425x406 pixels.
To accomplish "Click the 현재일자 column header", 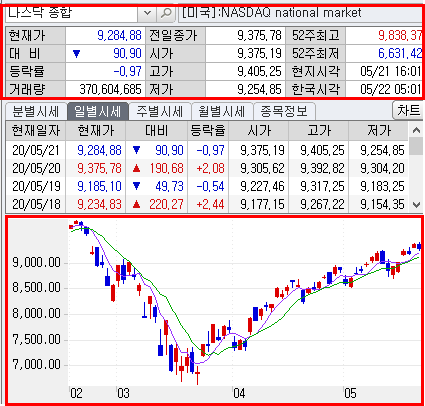I will tap(36, 131).
